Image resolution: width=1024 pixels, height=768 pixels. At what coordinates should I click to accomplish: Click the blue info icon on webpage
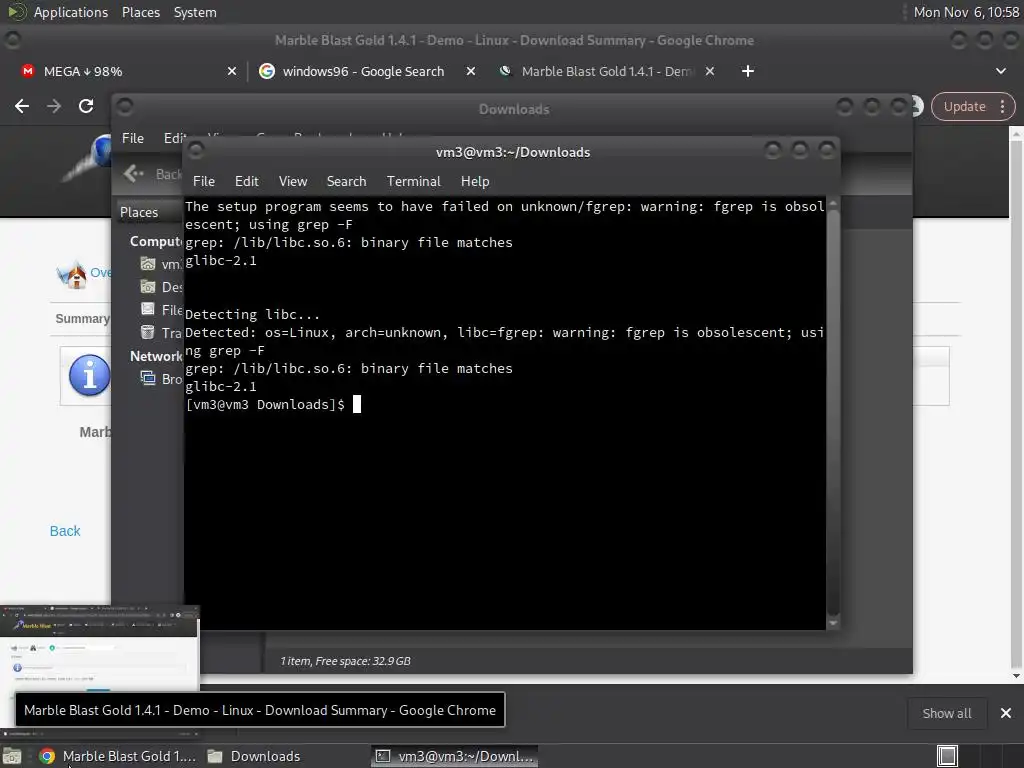89,376
